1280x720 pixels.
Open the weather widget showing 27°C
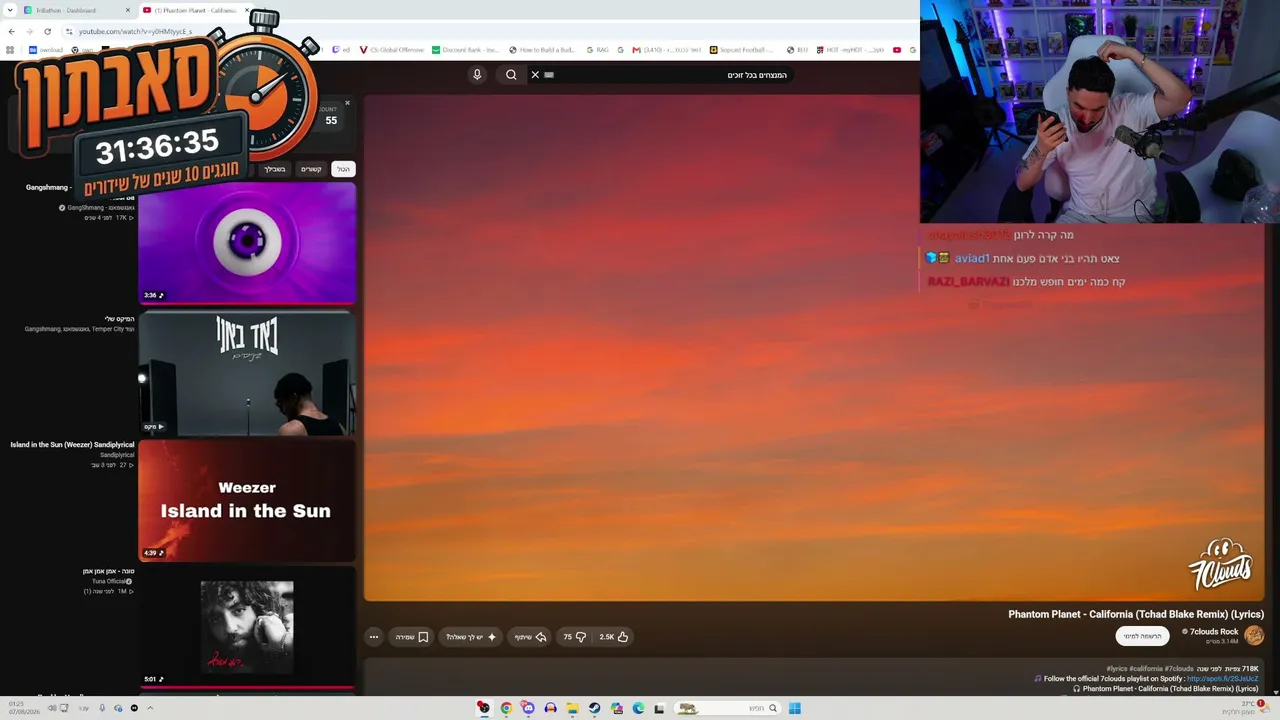1248,708
